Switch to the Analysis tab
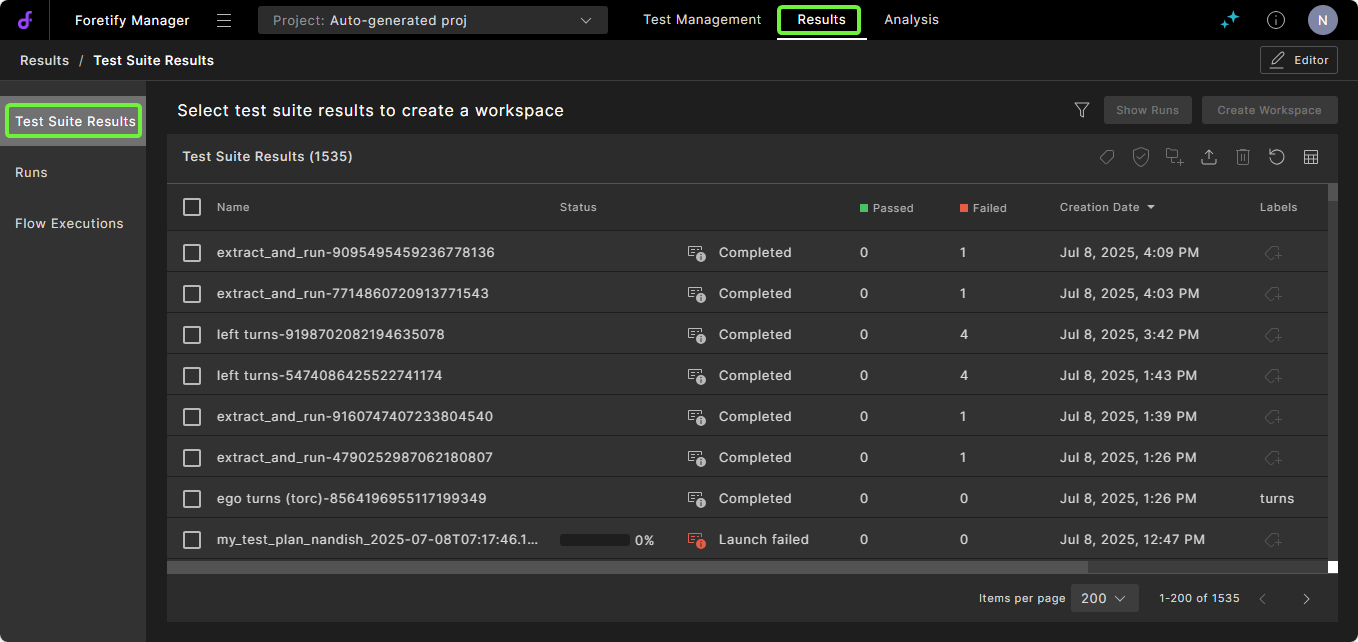The height and width of the screenshot is (642, 1358). click(x=911, y=20)
